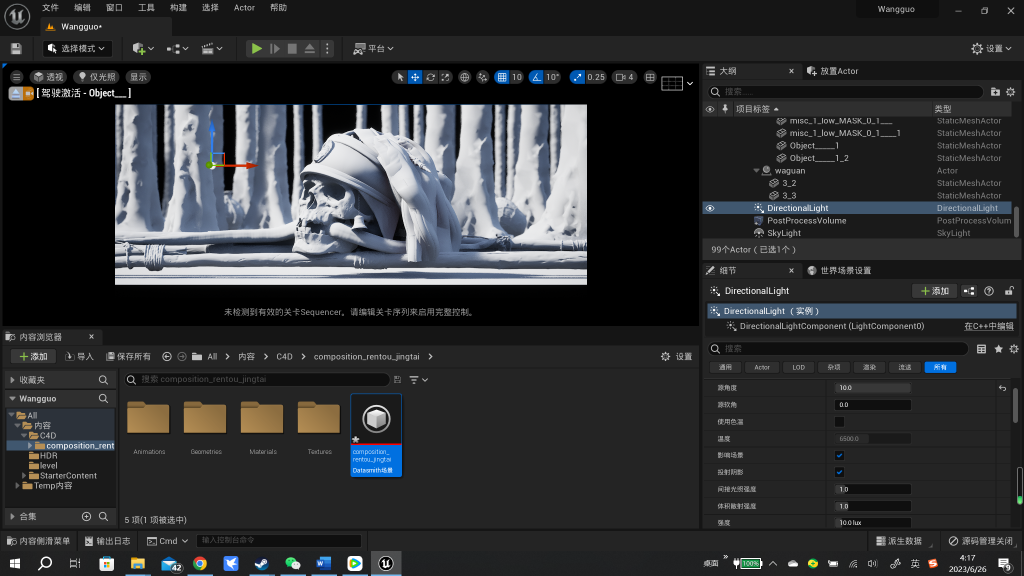
Task: Create new folder in the outliner
Action: (995, 92)
